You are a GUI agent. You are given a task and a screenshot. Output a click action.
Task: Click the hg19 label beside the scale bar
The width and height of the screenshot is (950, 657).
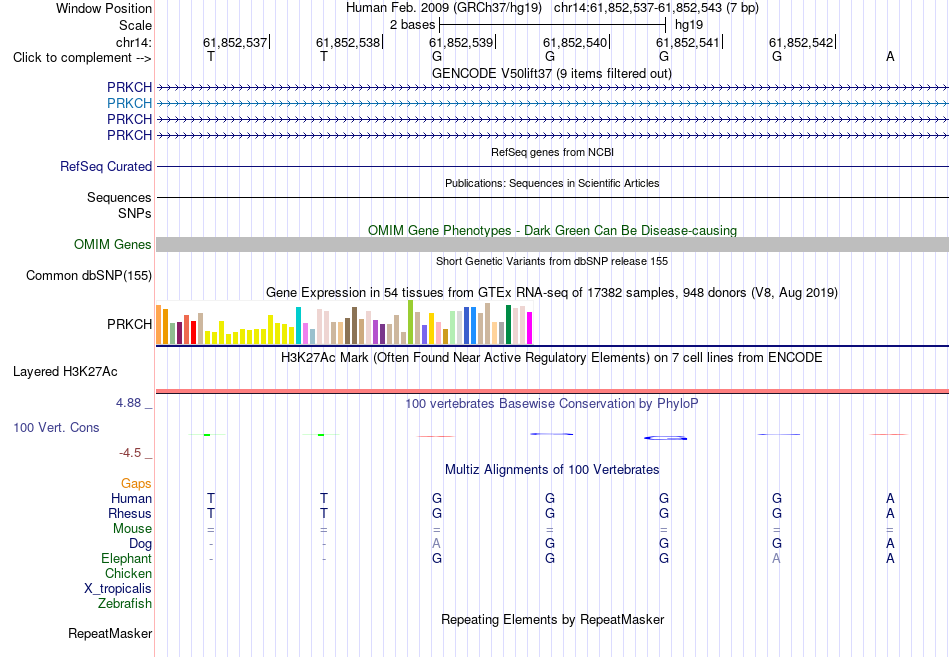click(x=689, y=25)
